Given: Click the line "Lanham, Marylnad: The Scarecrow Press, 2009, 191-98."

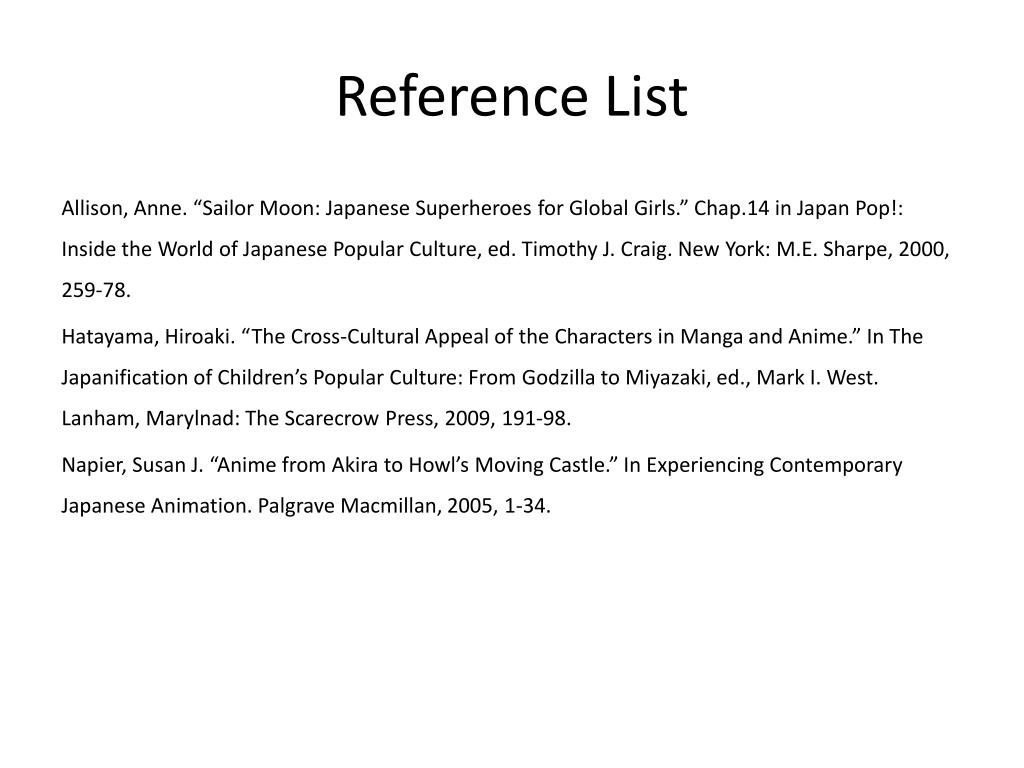Looking at the screenshot, I should click(x=316, y=419).
